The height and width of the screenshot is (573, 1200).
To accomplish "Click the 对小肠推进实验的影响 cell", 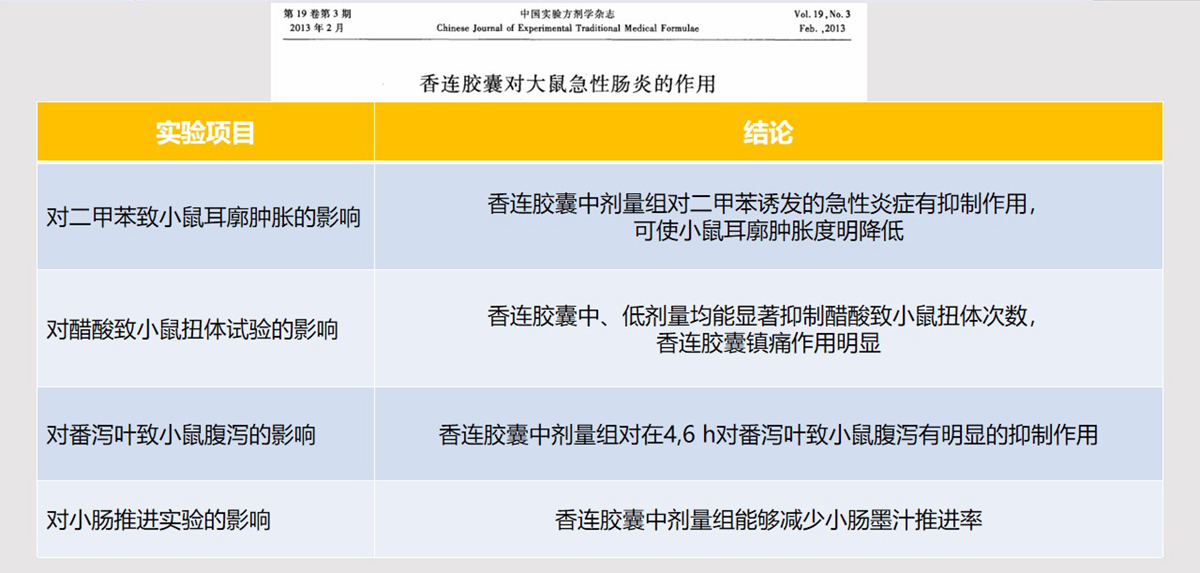I will click(x=158, y=520).
